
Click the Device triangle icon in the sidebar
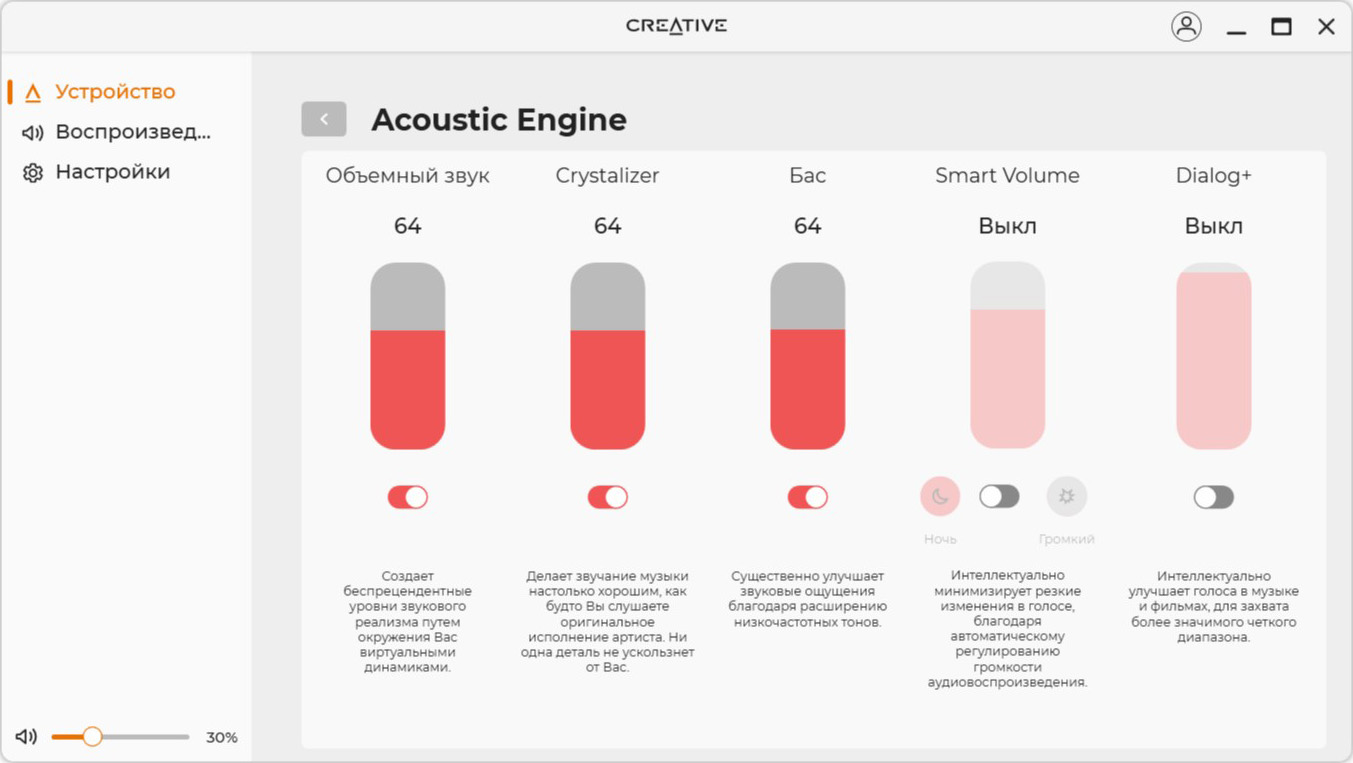[33, 92]
